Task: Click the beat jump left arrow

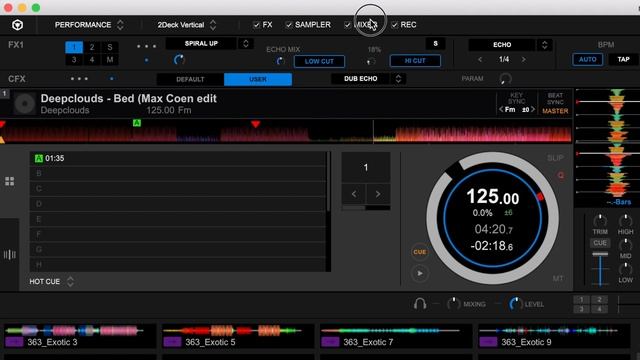Action: pos(354,194)
